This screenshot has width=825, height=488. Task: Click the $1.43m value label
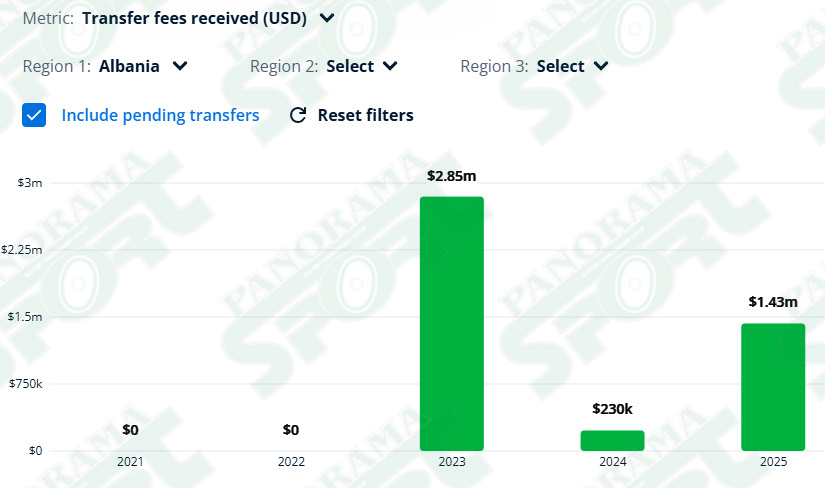pyautogui.click(x=773, y=302)
